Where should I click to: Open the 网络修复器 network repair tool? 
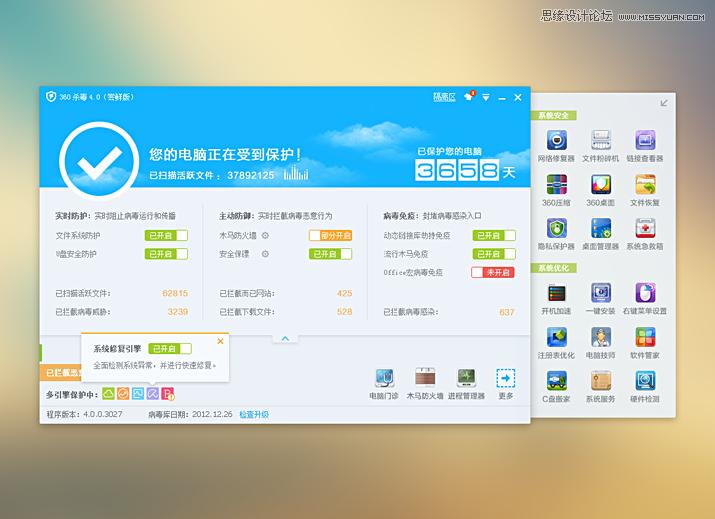556,140
